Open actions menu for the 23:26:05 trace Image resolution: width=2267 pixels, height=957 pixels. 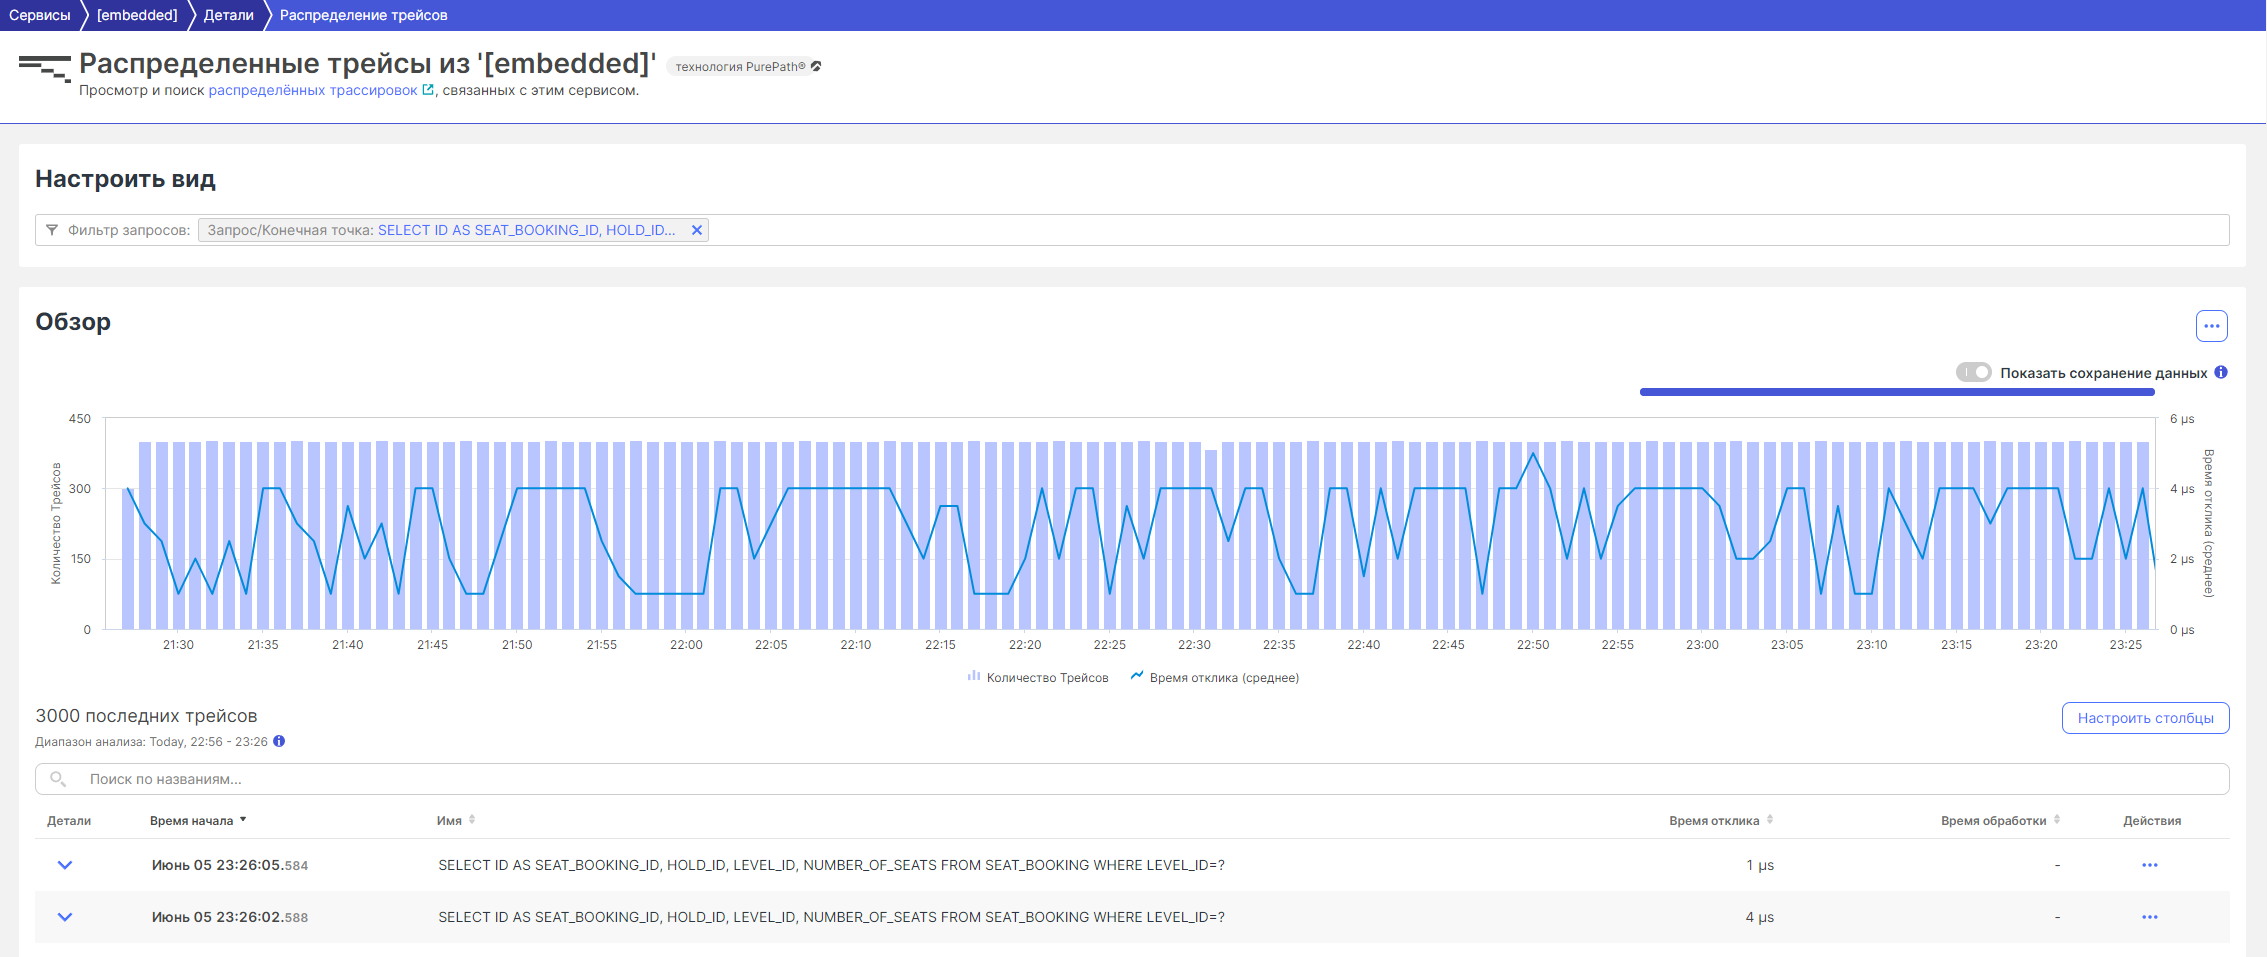[x=2149, y=865]
